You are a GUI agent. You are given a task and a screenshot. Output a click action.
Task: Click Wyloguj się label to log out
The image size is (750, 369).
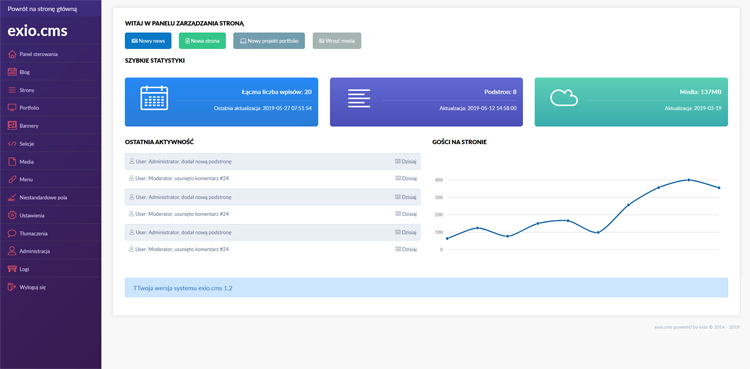coord(33,287)
